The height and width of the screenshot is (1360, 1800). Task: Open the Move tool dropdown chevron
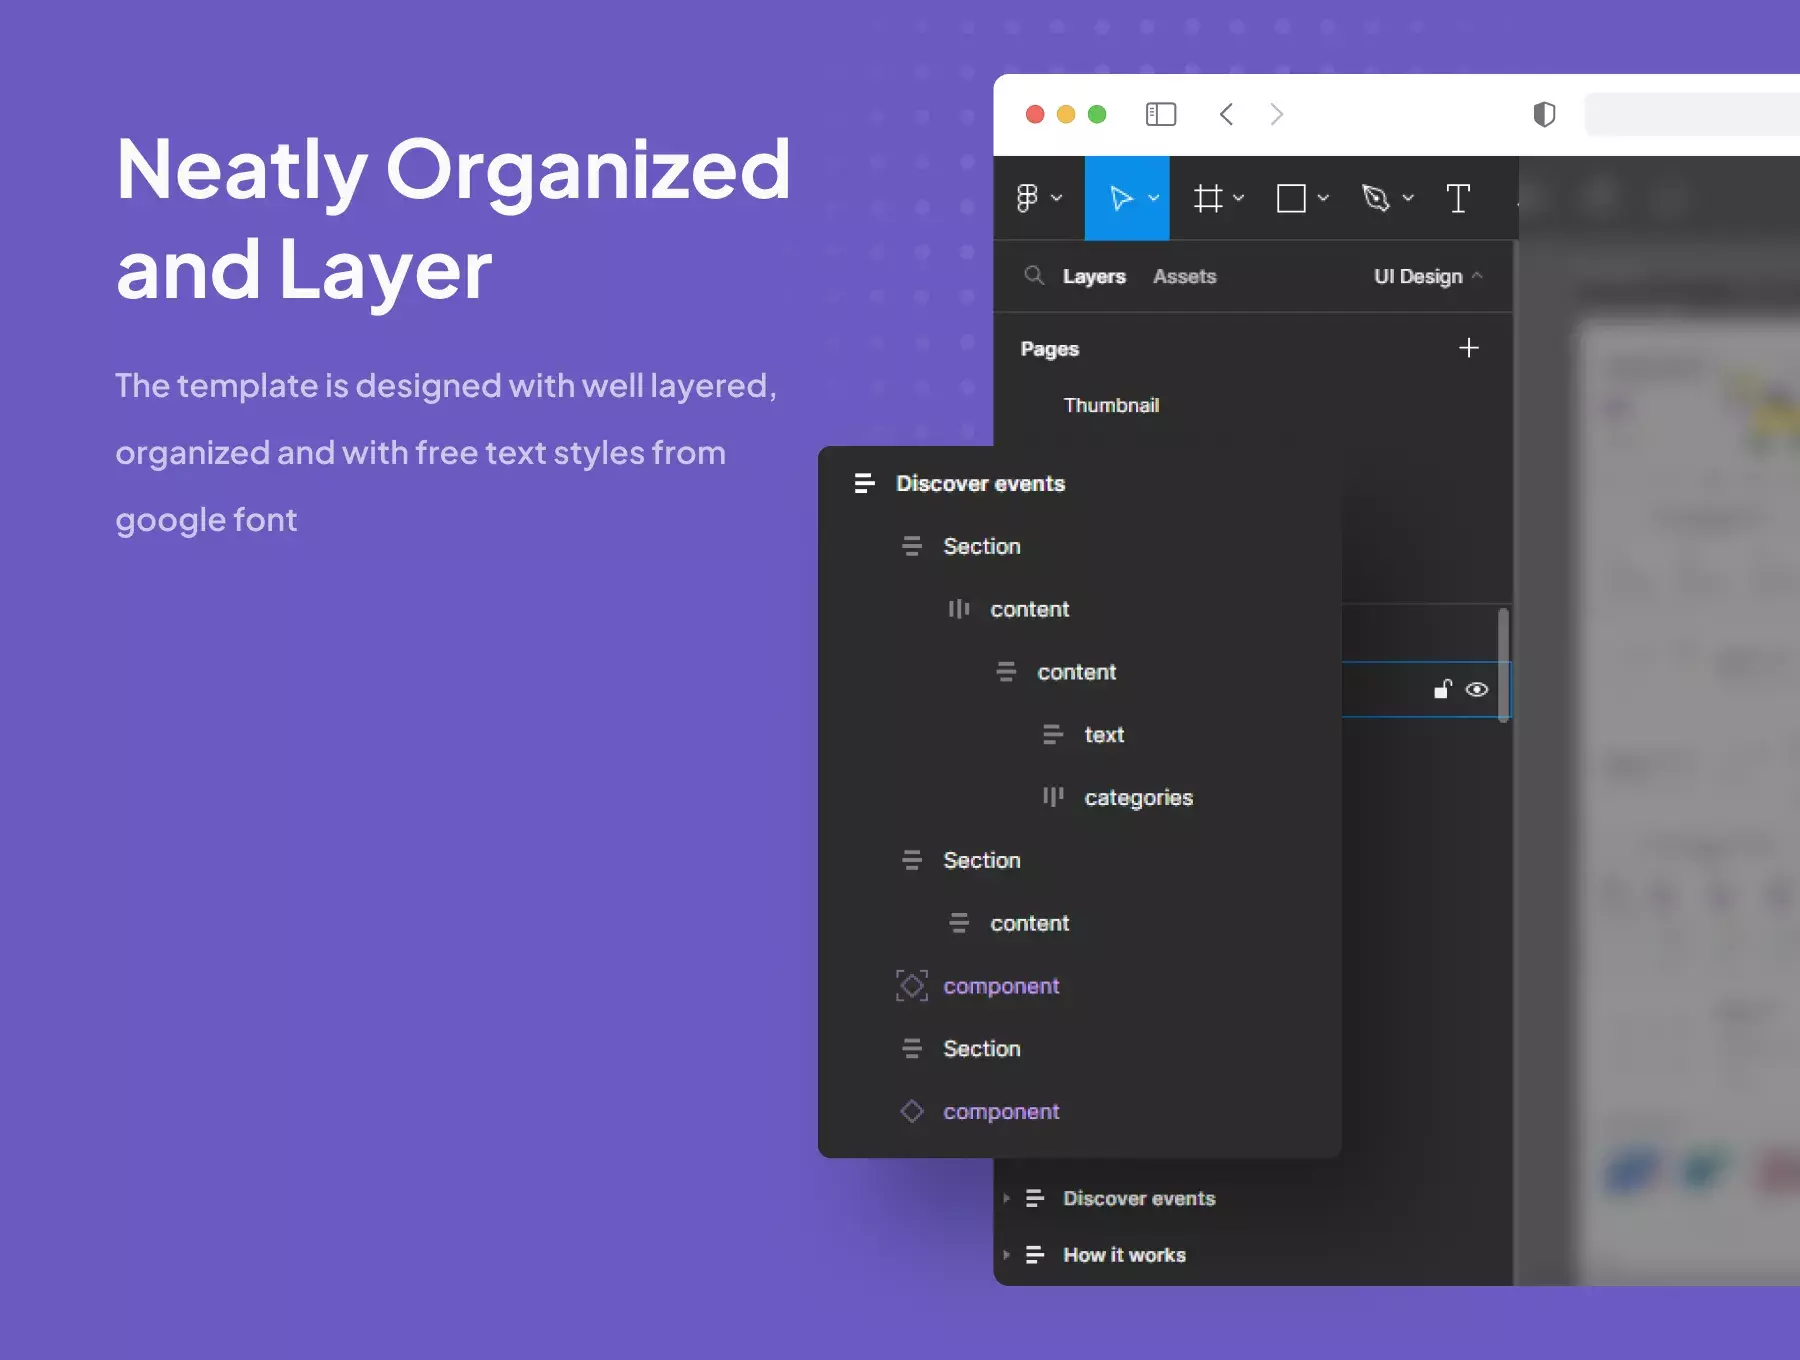(1153, 198)
